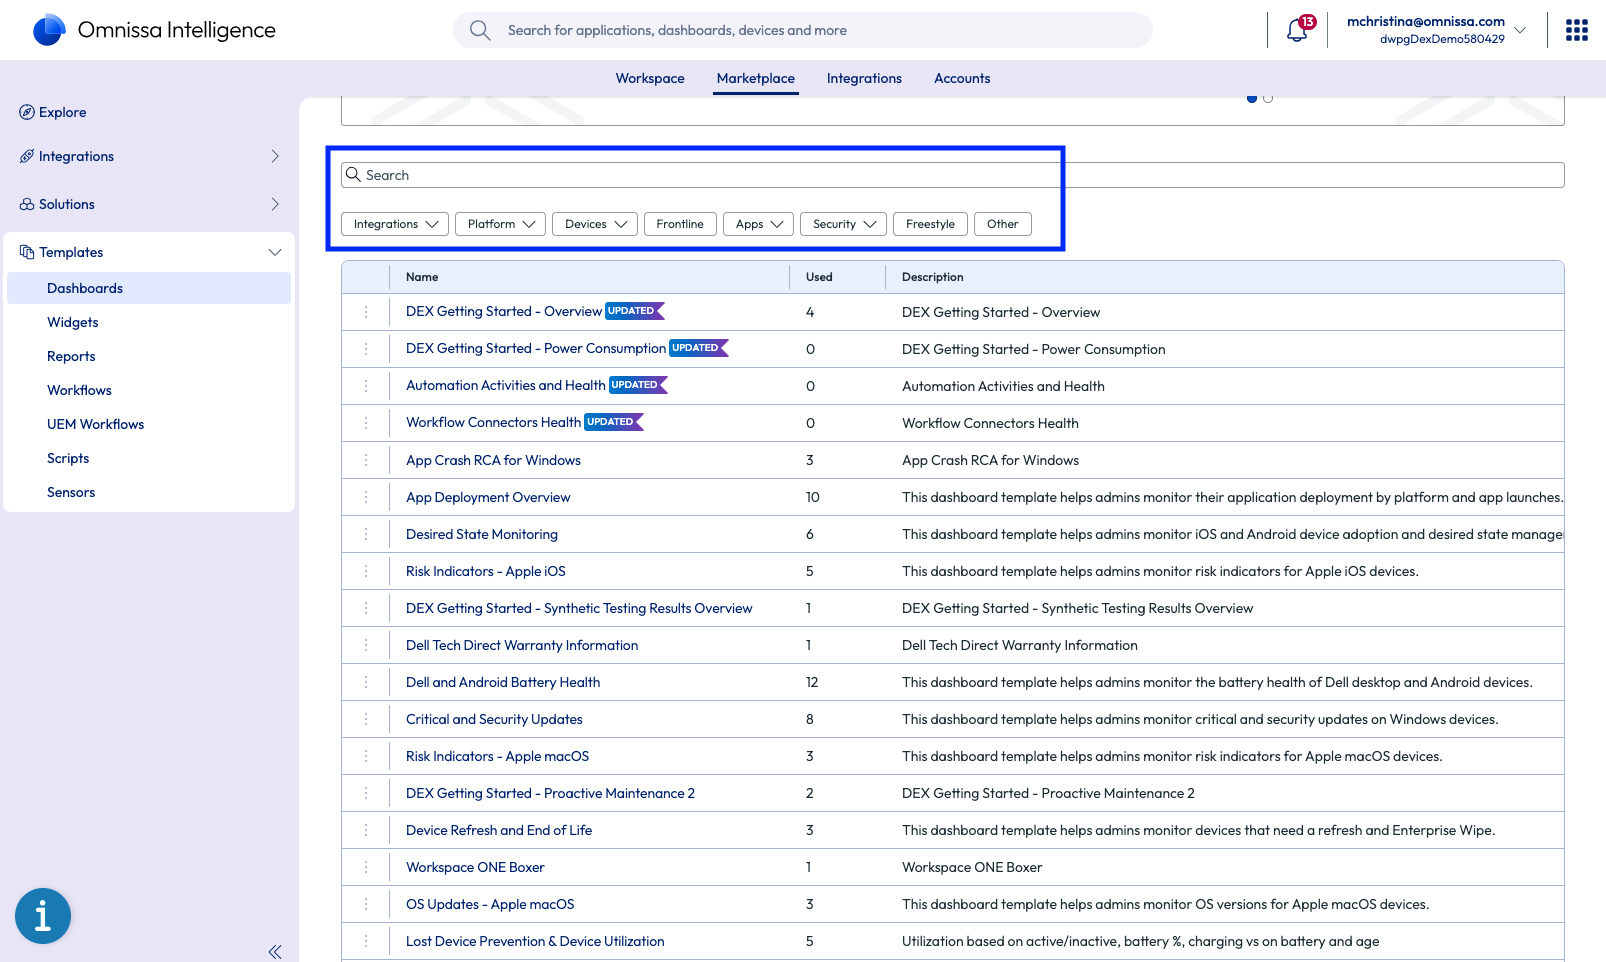
Task: Click the notifications bell icon
Action: (1297, 30)
